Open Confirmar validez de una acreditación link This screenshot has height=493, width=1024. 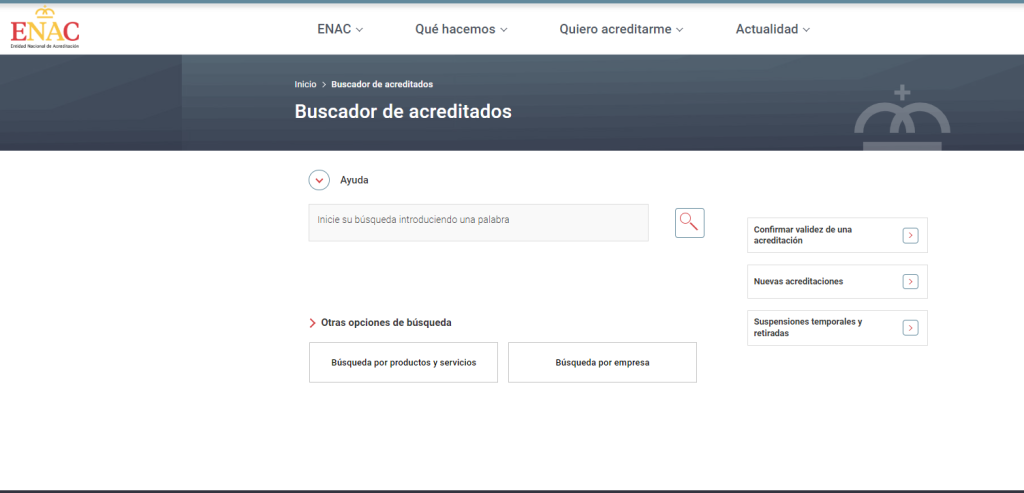click(x=837, y=235)
